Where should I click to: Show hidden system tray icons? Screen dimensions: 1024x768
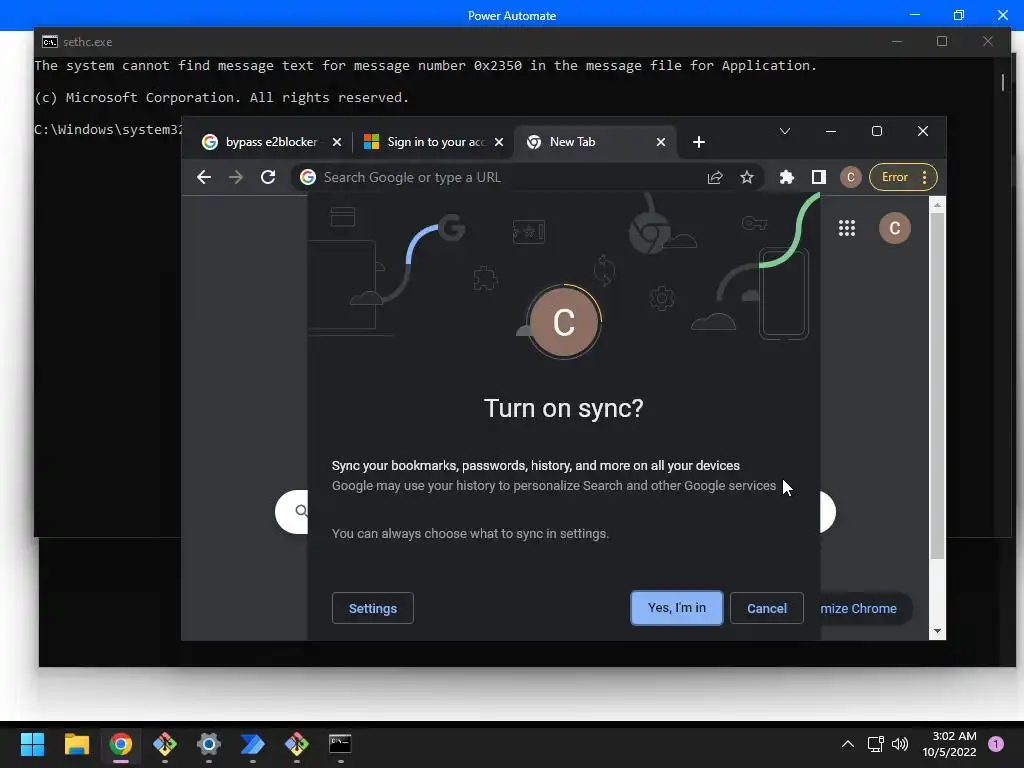(x=848, y=744)
